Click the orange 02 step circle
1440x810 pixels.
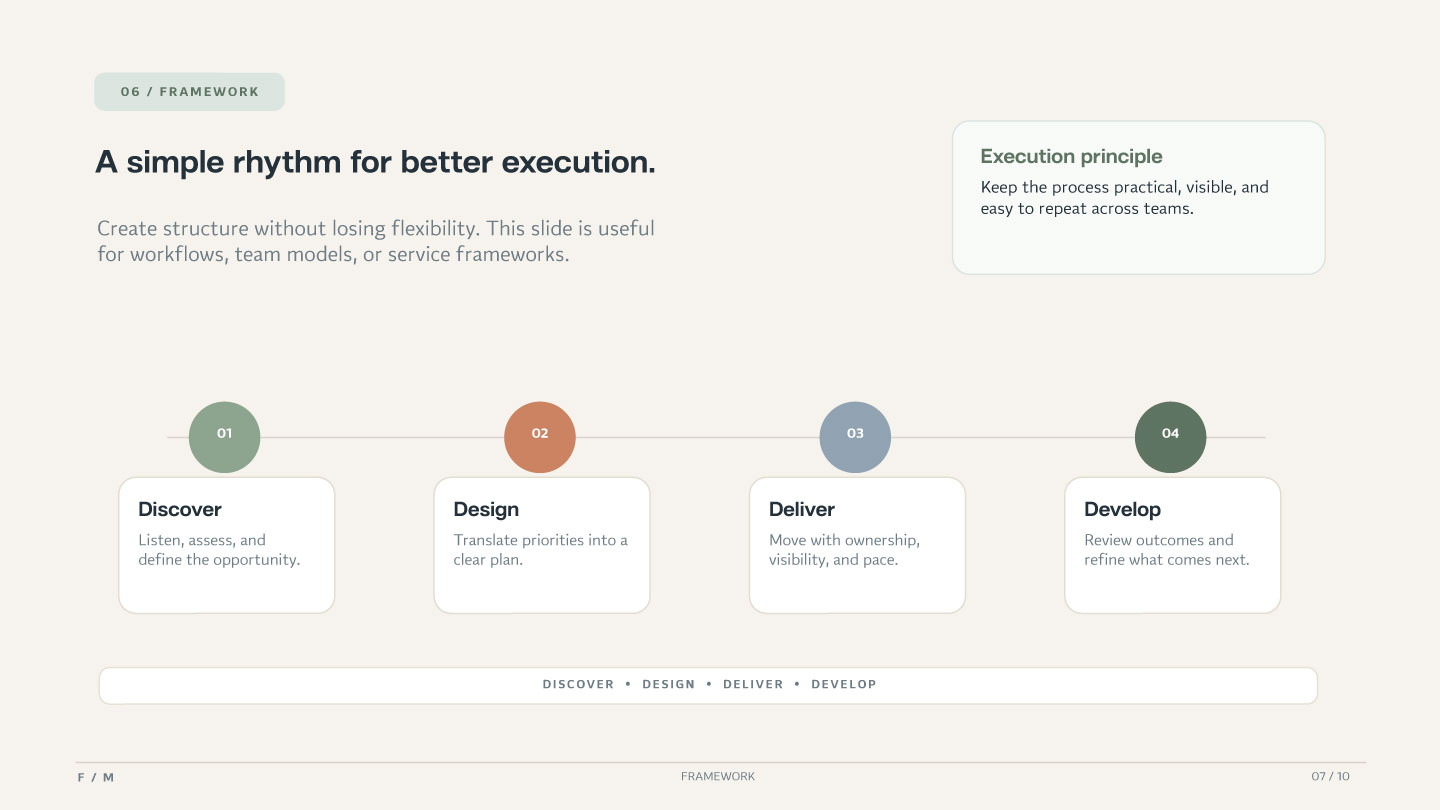point(540,437)
